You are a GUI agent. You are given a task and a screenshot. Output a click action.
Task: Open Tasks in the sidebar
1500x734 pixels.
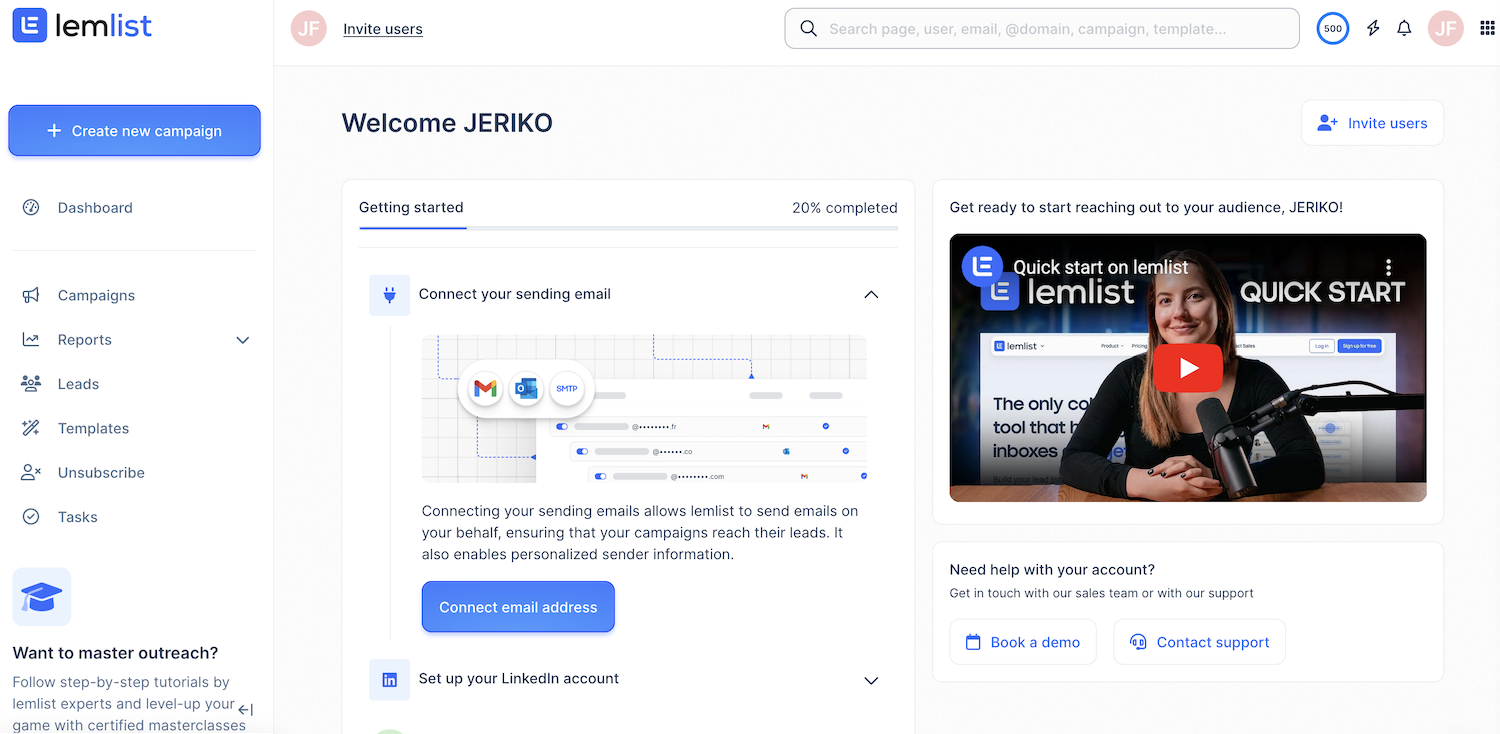[x=77, y=517]
